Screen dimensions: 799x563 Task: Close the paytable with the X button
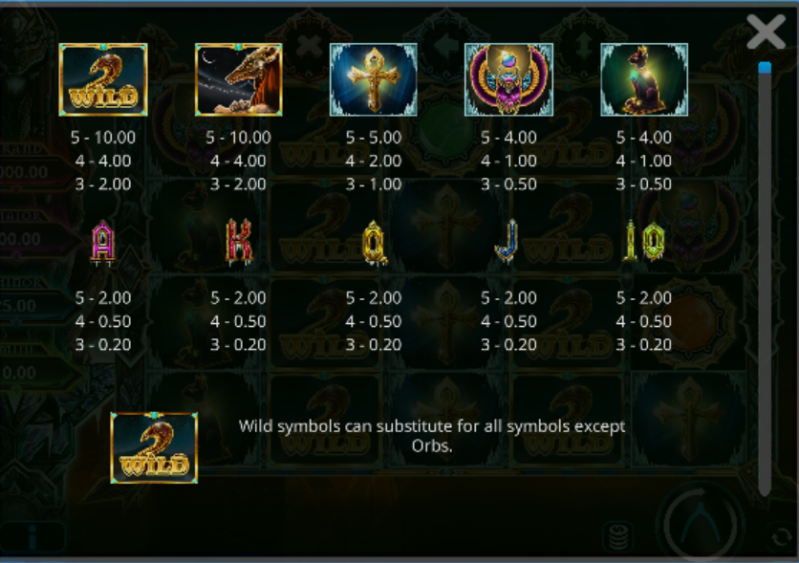tap(766, 31)
